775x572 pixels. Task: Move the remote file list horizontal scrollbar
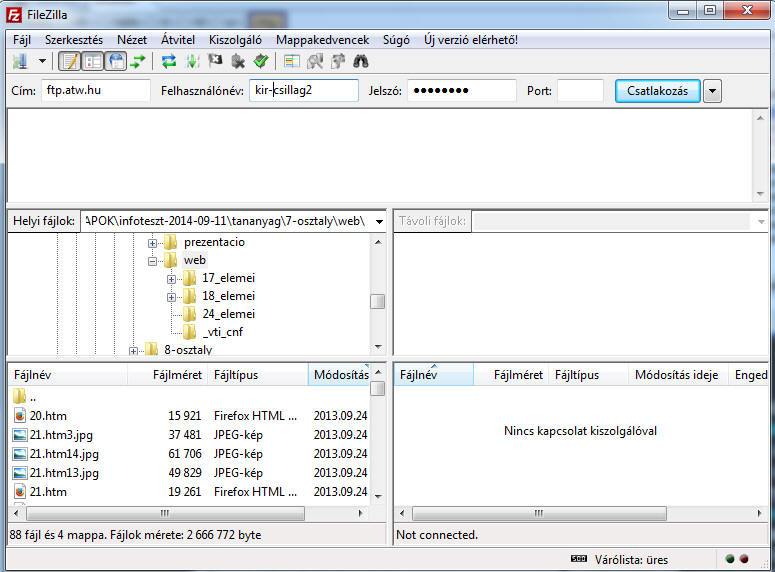tap(539, 514)
